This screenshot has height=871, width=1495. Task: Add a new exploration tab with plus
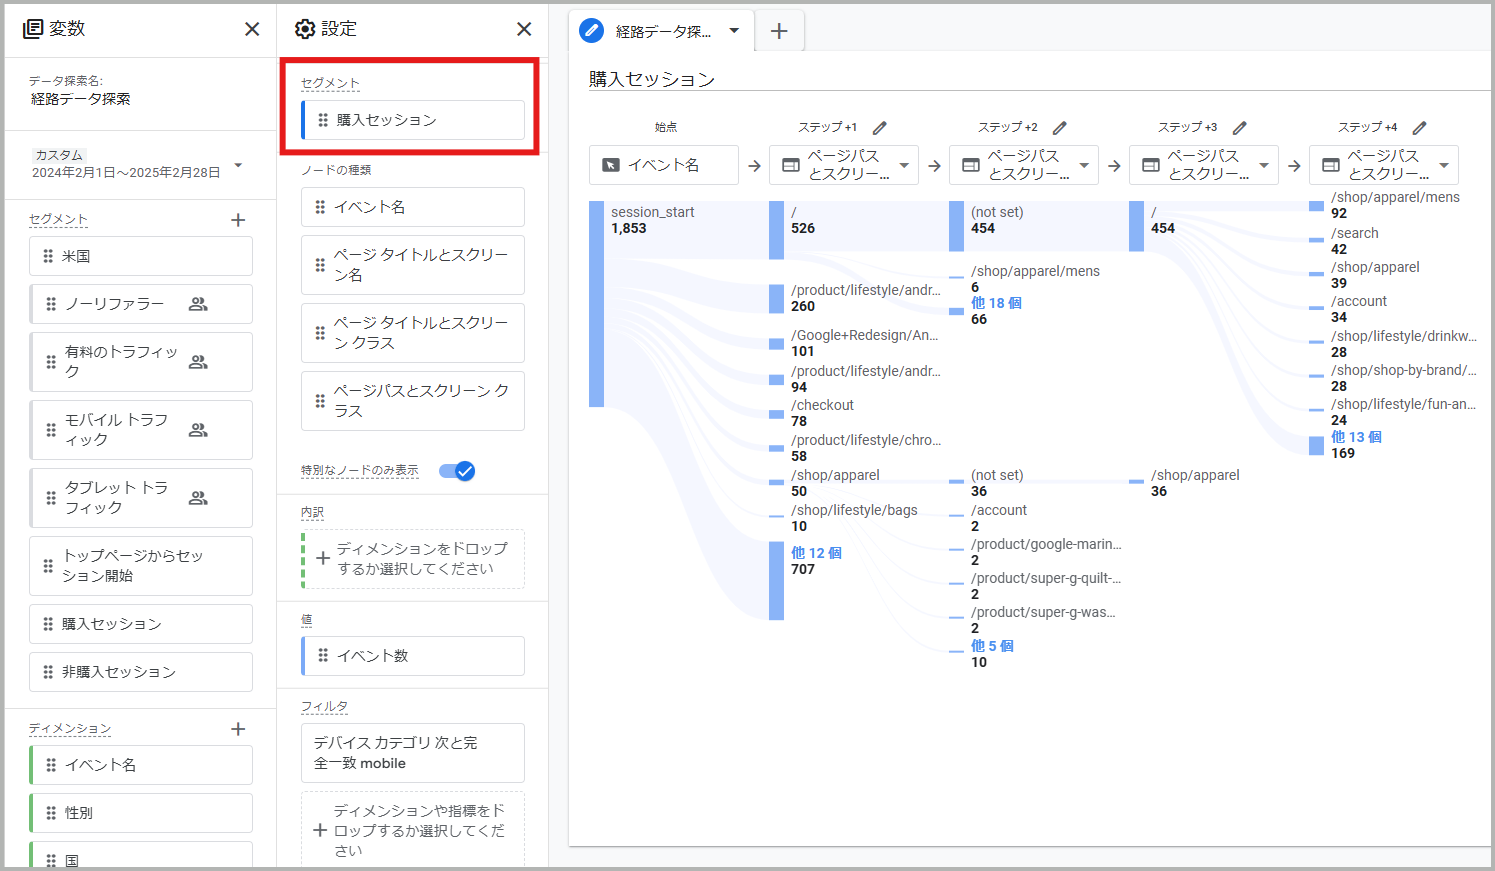(779, 31)
